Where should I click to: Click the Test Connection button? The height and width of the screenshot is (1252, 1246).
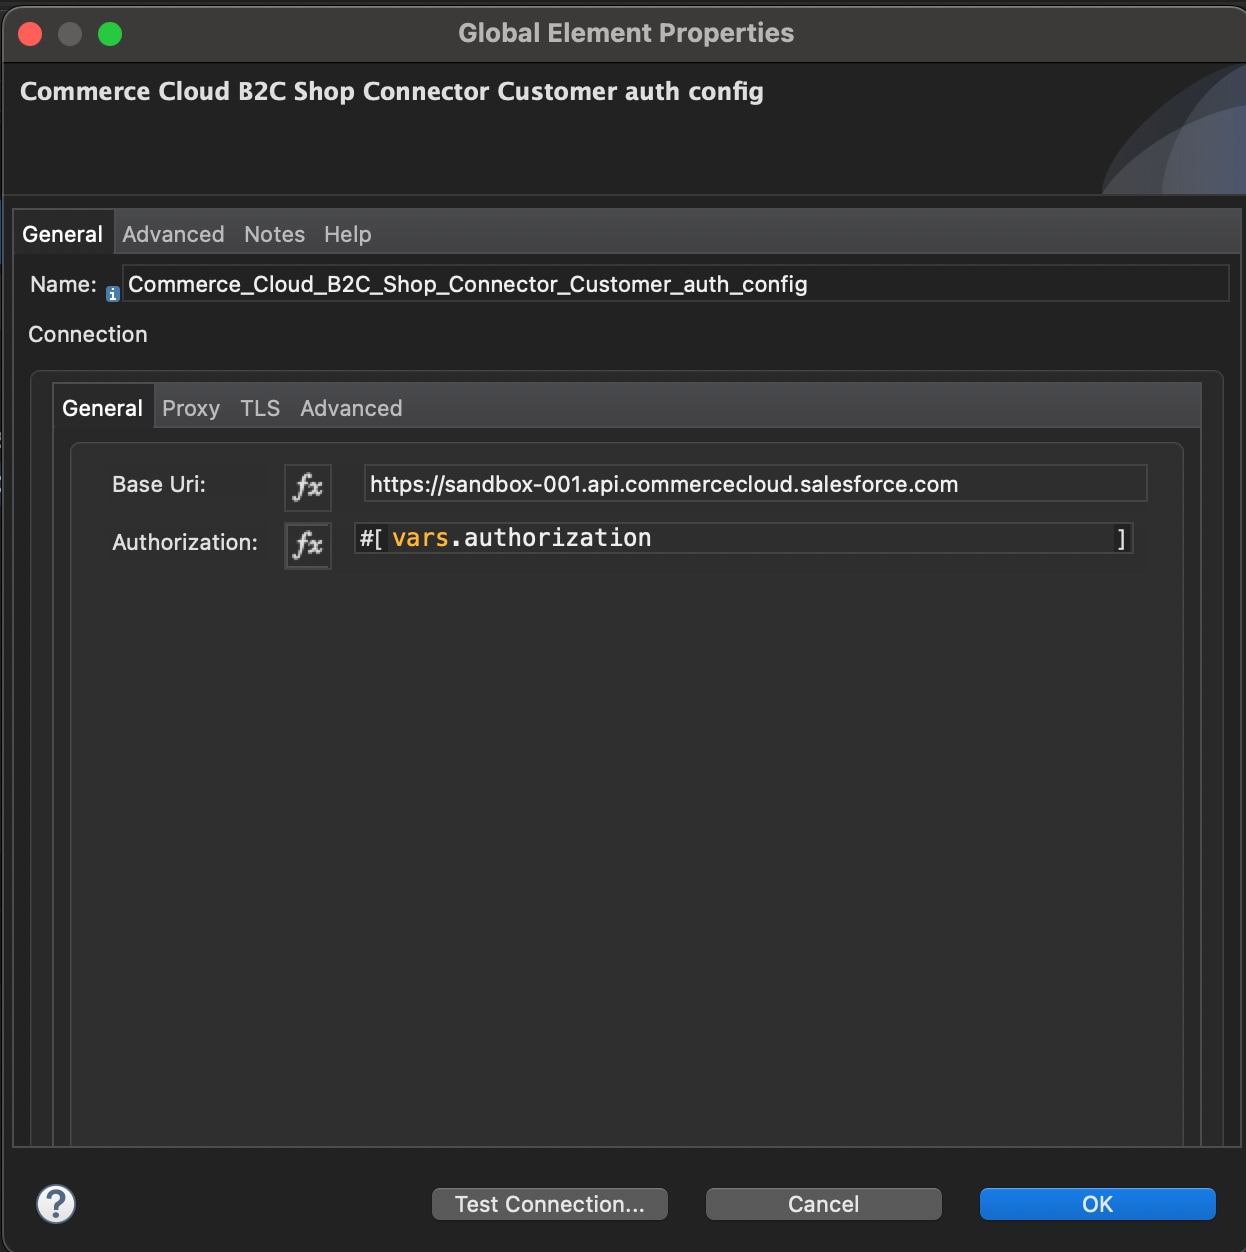pyautogui.click(x=550, y=1204)
